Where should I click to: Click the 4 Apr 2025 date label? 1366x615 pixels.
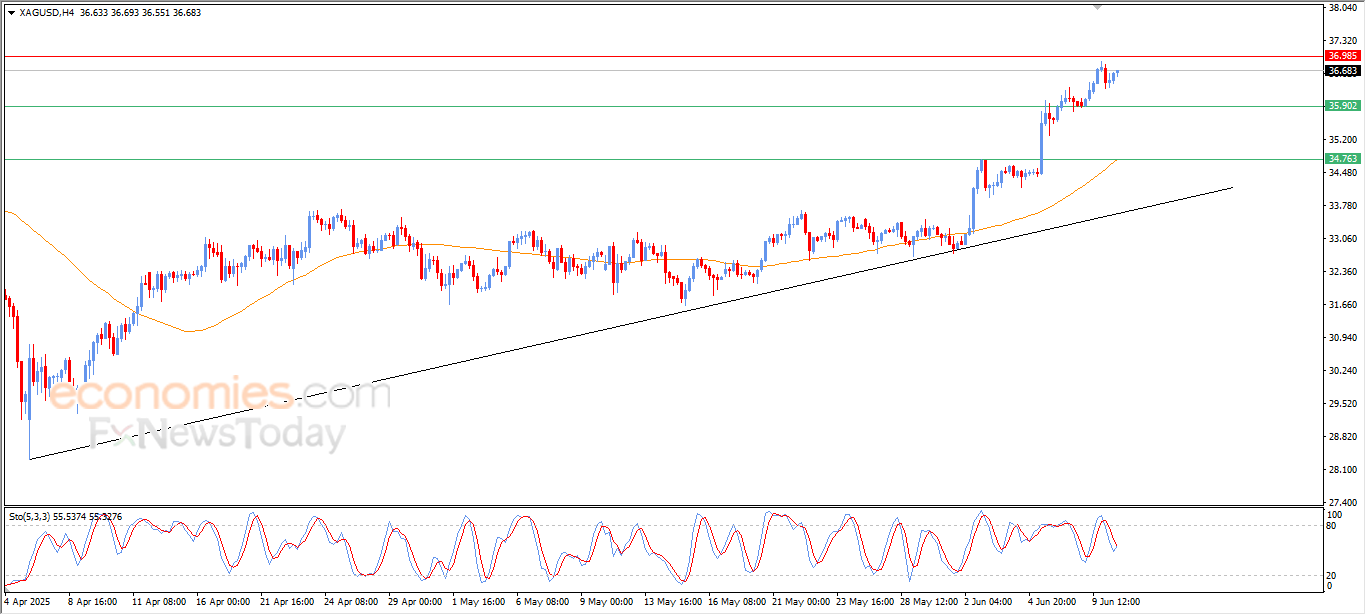[x=27, y=602]
